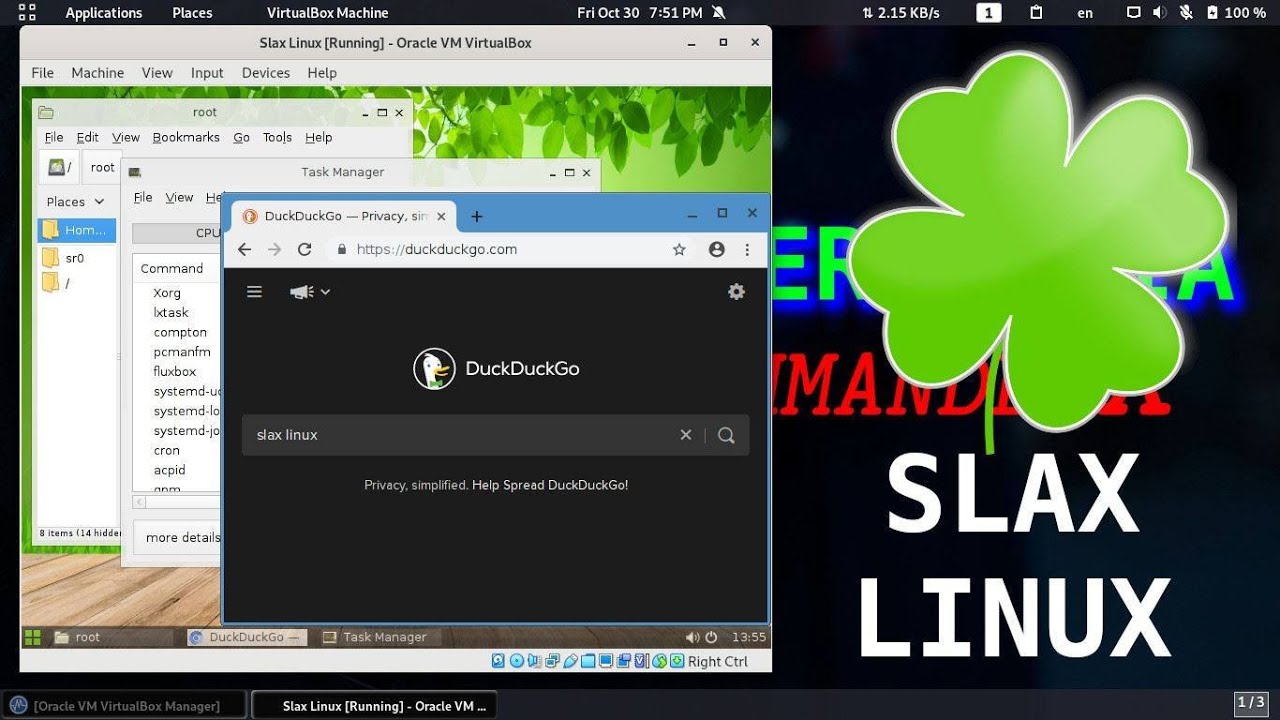
Task: Open browser three-dot menu
Action: click(x=747, y=249)
